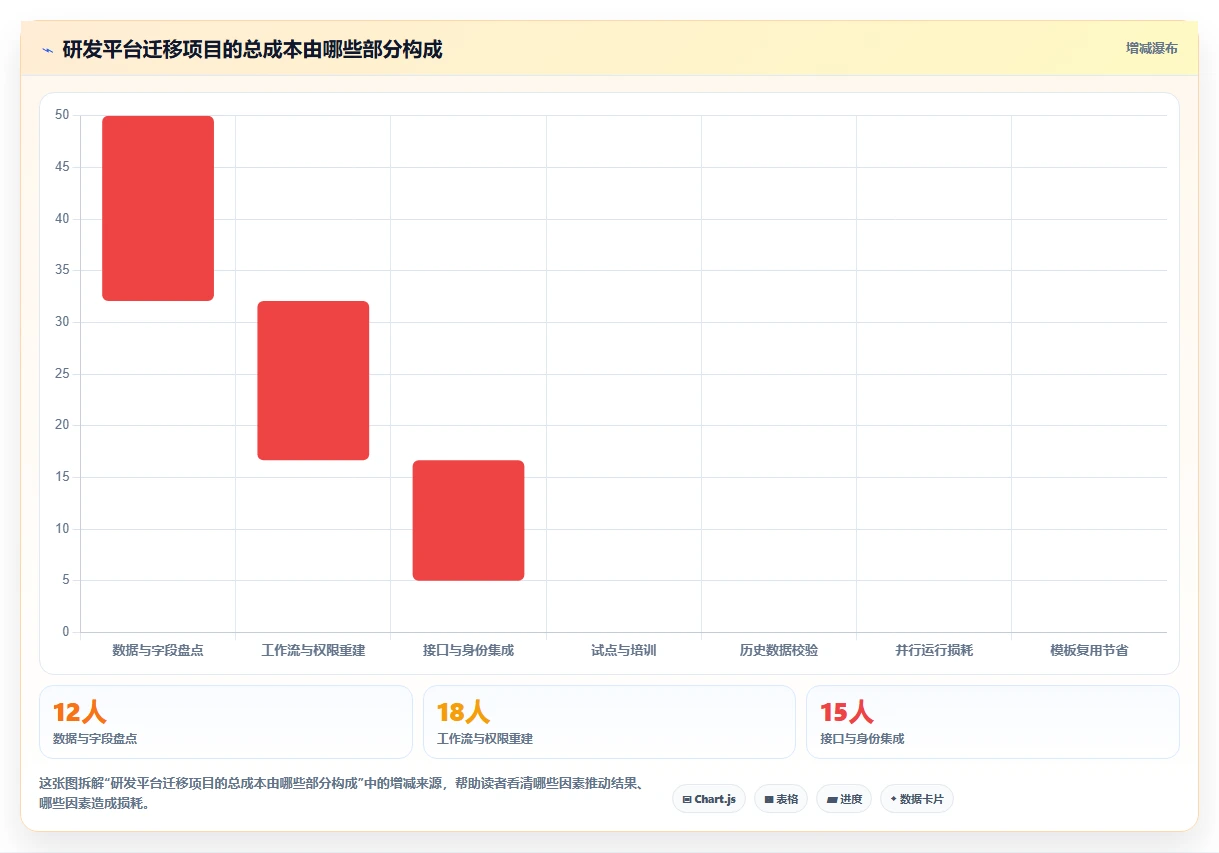Click the 表格 tag

coord(781,799)
